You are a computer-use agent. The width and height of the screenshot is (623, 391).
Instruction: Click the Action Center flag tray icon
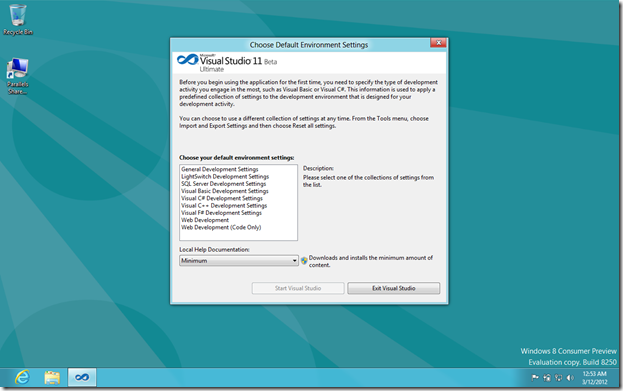[535, 377]
